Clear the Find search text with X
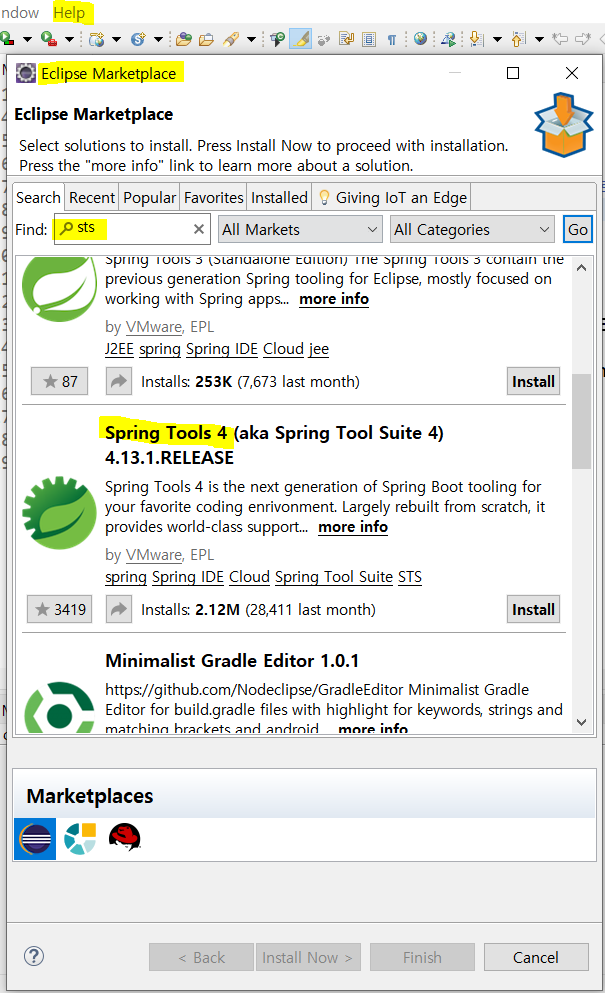This screenshot has width=605, height=993. pos(199,229)
